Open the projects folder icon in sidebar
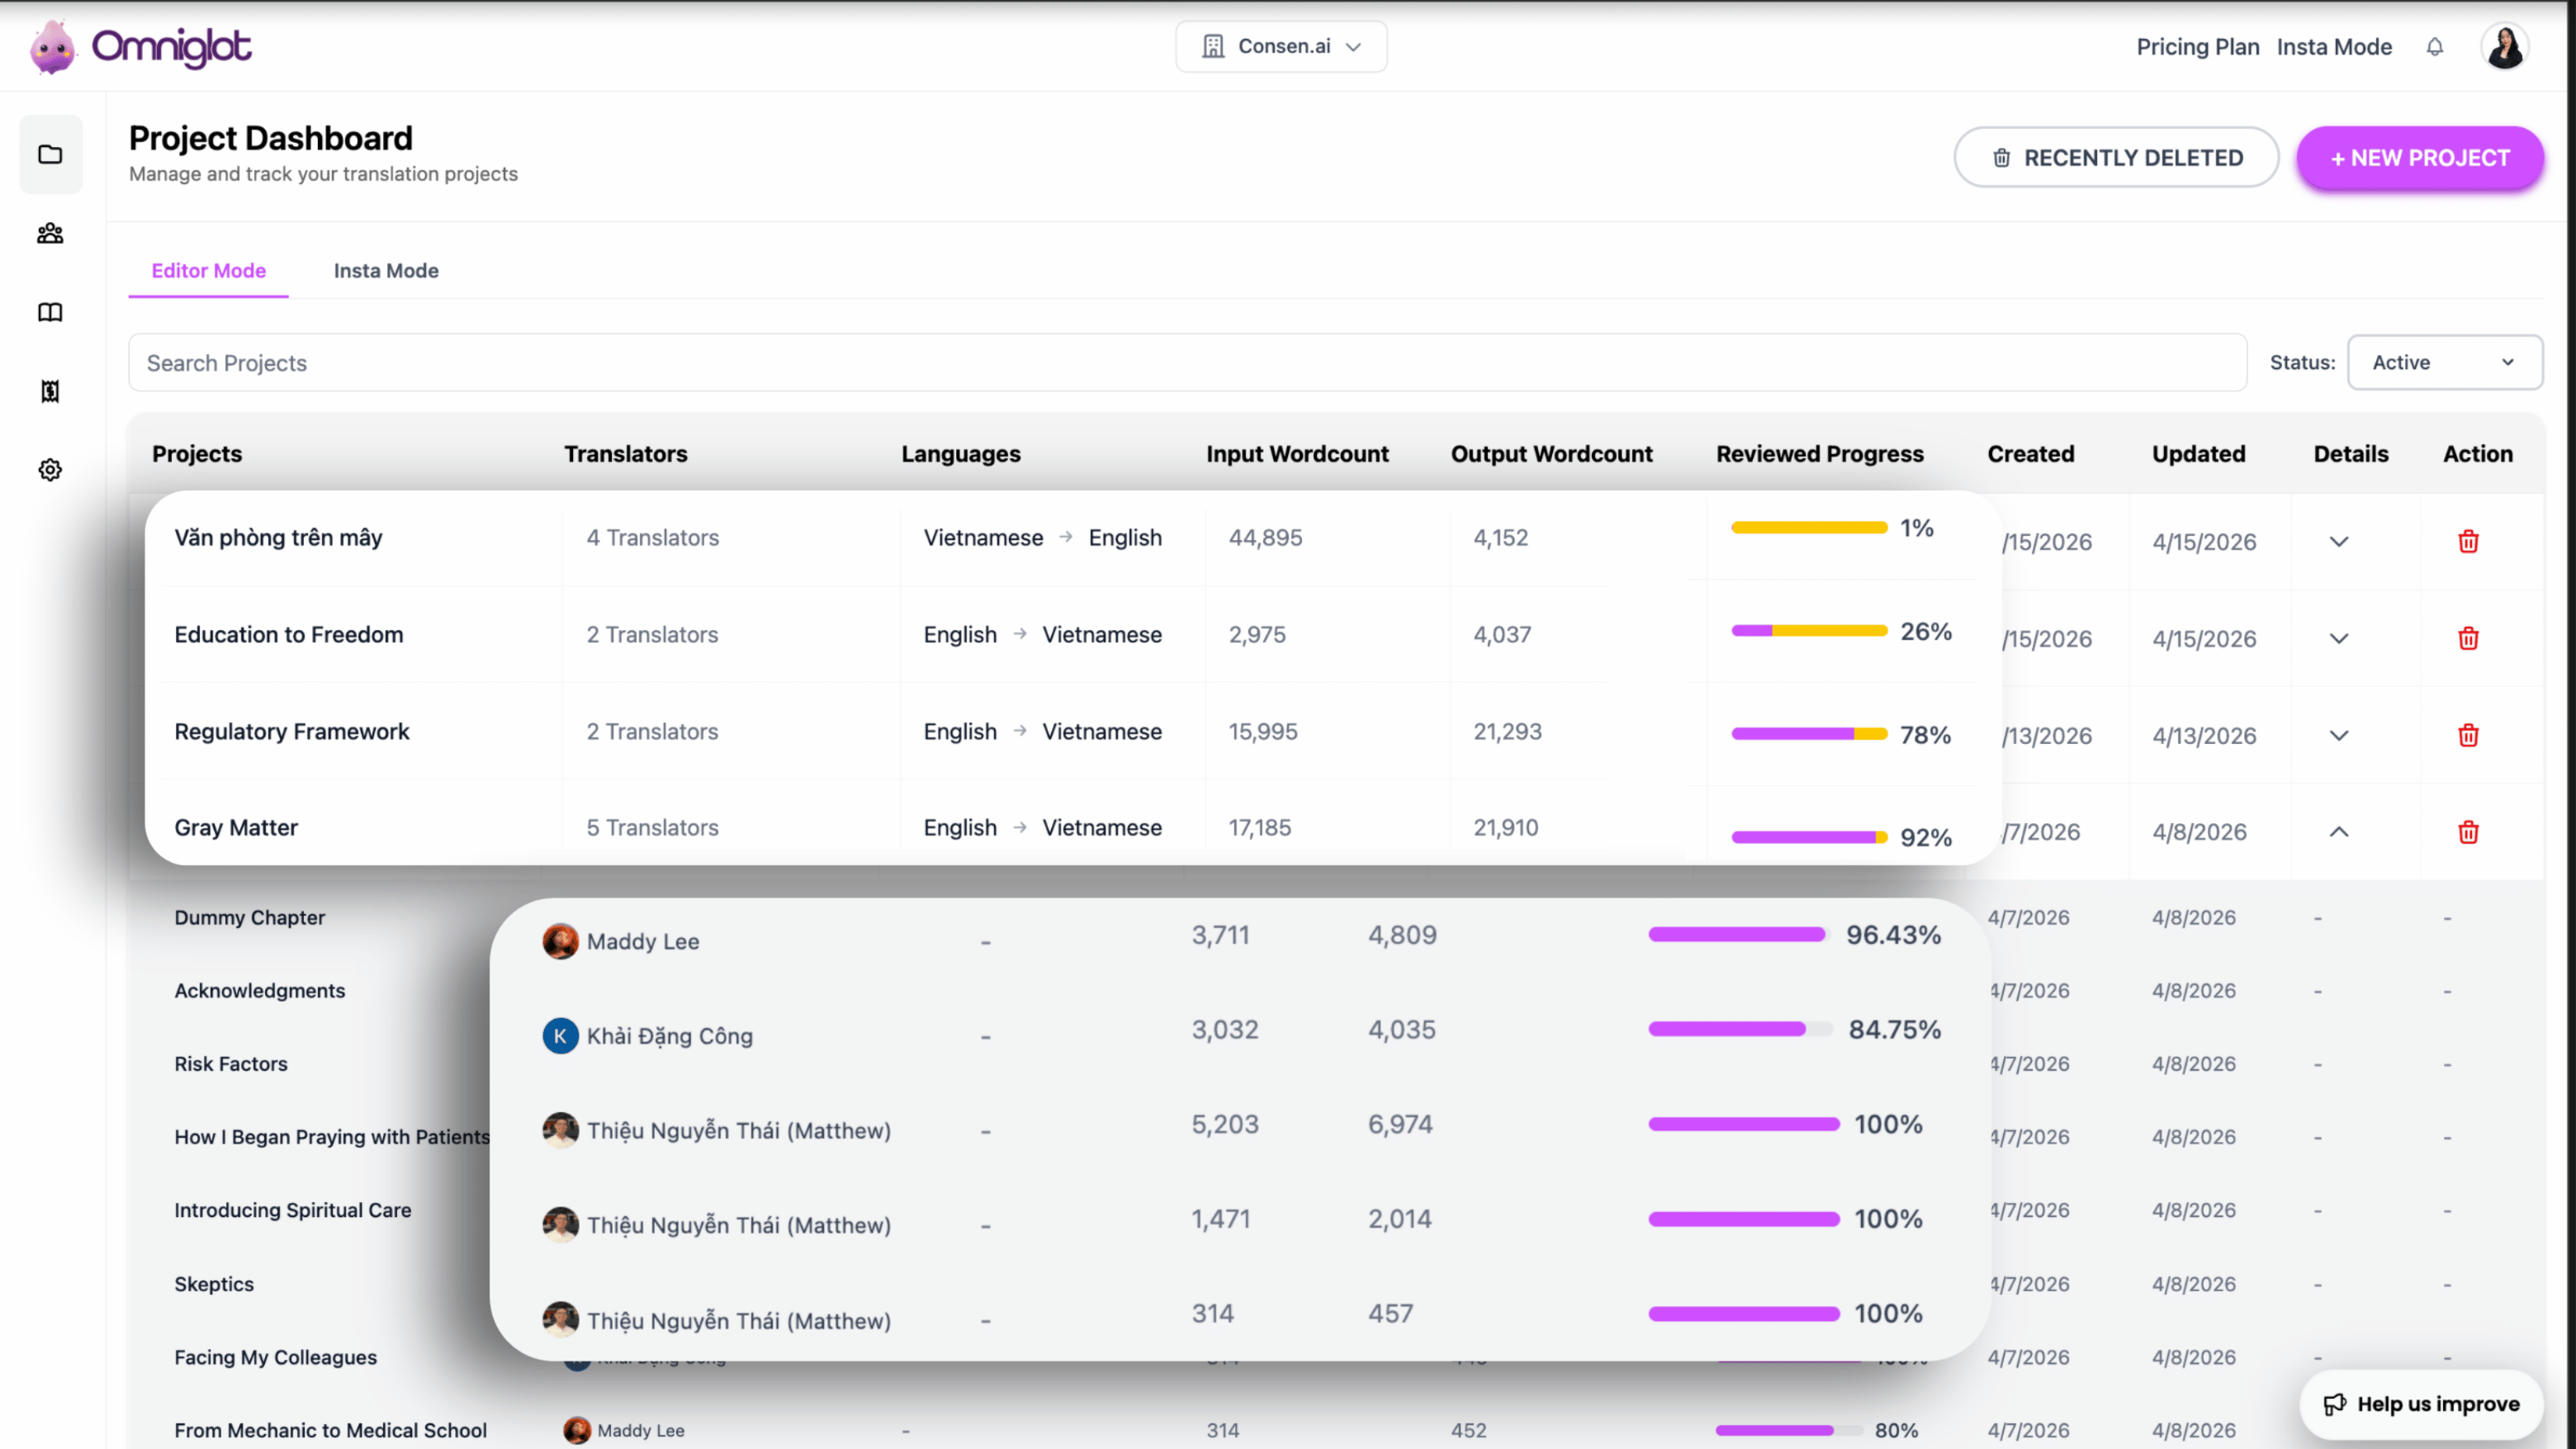The width and height of the screenshot is (2576, 1449). 50,154
